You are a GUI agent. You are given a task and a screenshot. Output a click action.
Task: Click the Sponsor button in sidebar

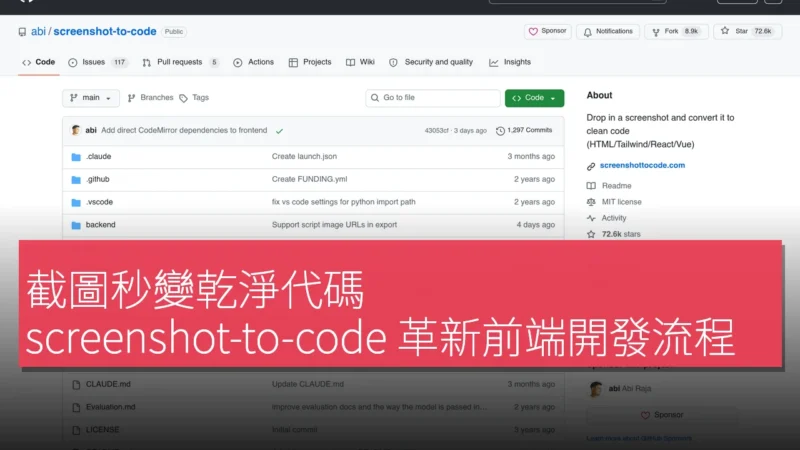[x=662, y=415]
